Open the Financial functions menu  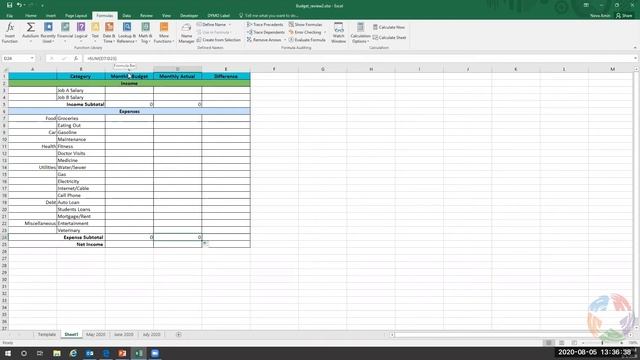pos(65,33)
